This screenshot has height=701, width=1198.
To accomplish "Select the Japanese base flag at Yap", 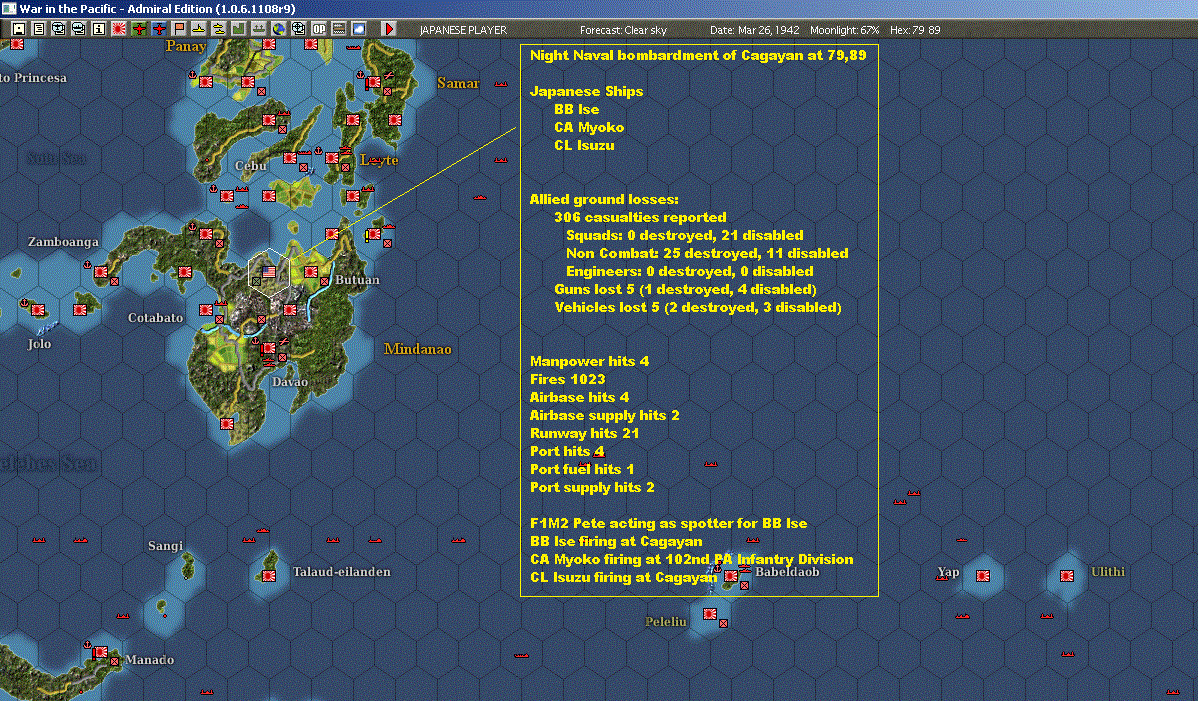I will point(983,576).
